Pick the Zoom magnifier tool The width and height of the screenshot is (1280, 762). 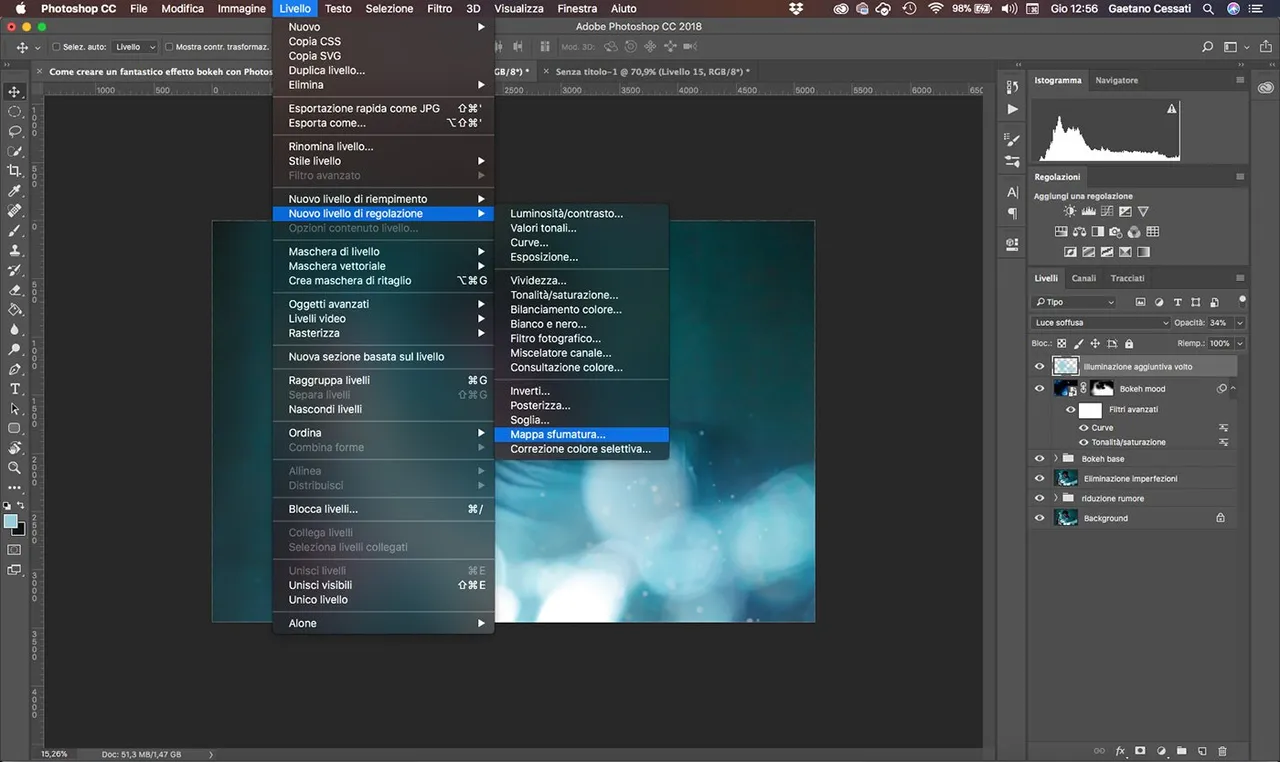[x=15, y=467]
